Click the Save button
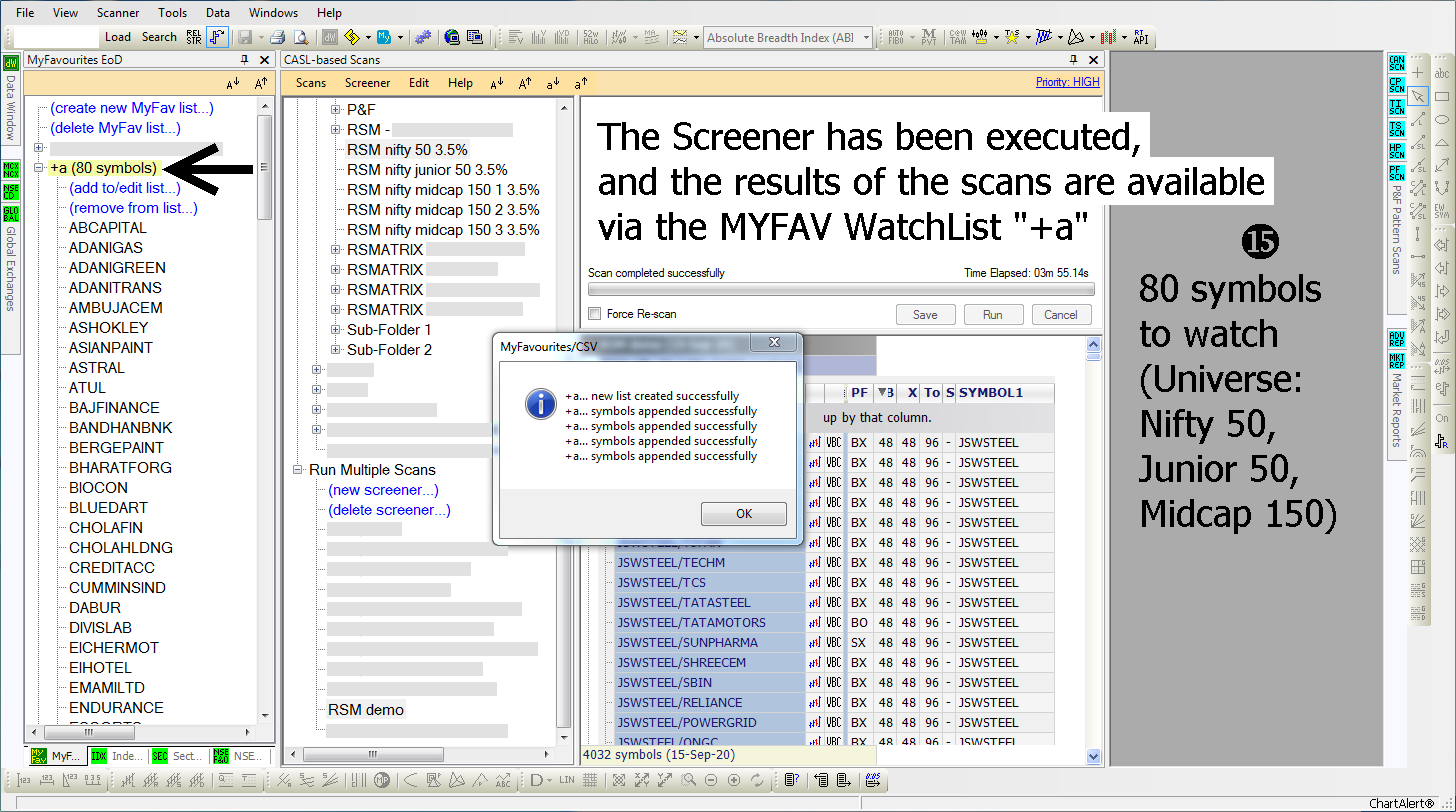The width and height of the screenshot is (1456, 812). coord(925,314)
